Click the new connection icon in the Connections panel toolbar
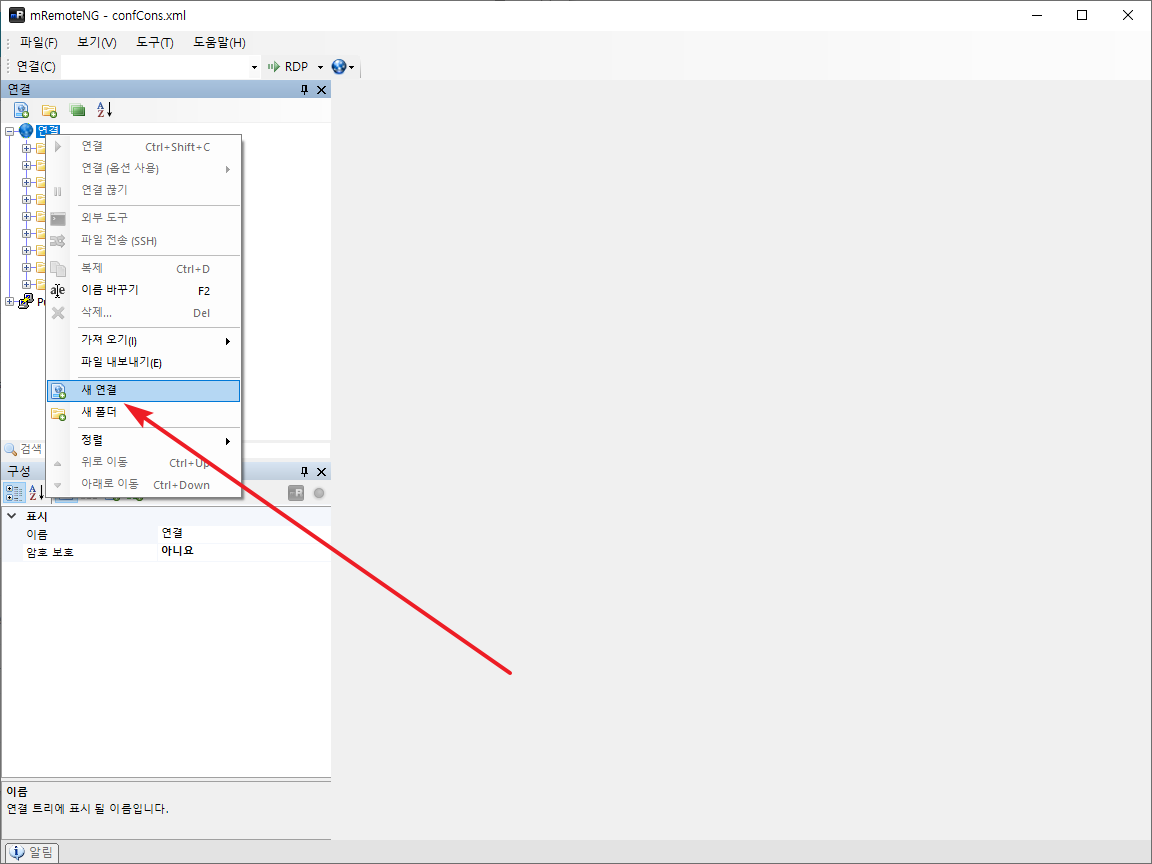Screen dimensions: 1152x864 pos(21,110)
